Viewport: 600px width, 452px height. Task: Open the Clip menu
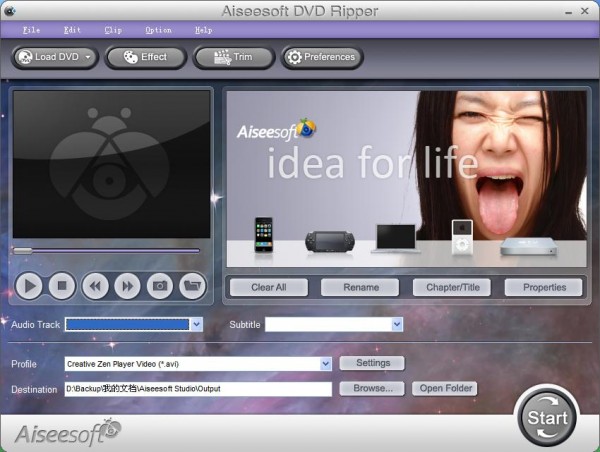tap(113, 30)
